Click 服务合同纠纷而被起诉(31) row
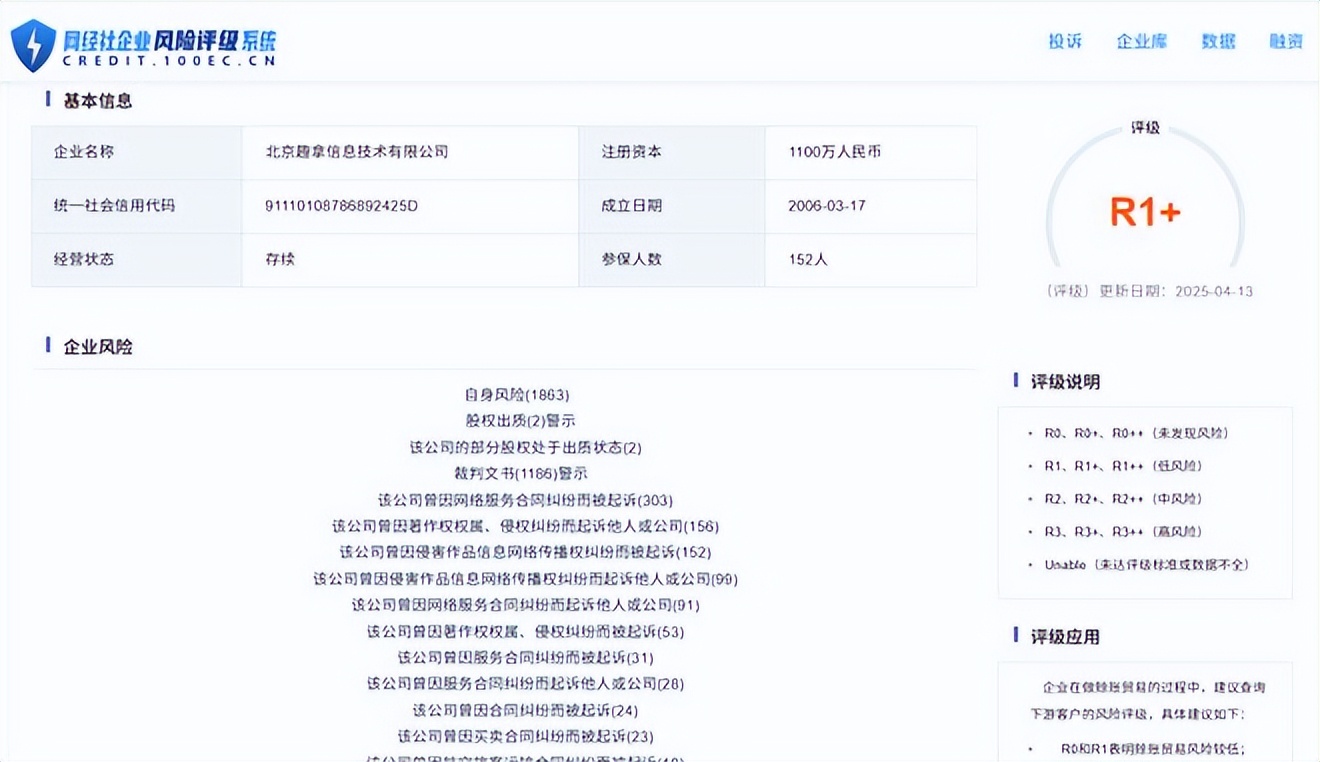The width and height of the screenshot is (1320, 762). tap(525, 658)
